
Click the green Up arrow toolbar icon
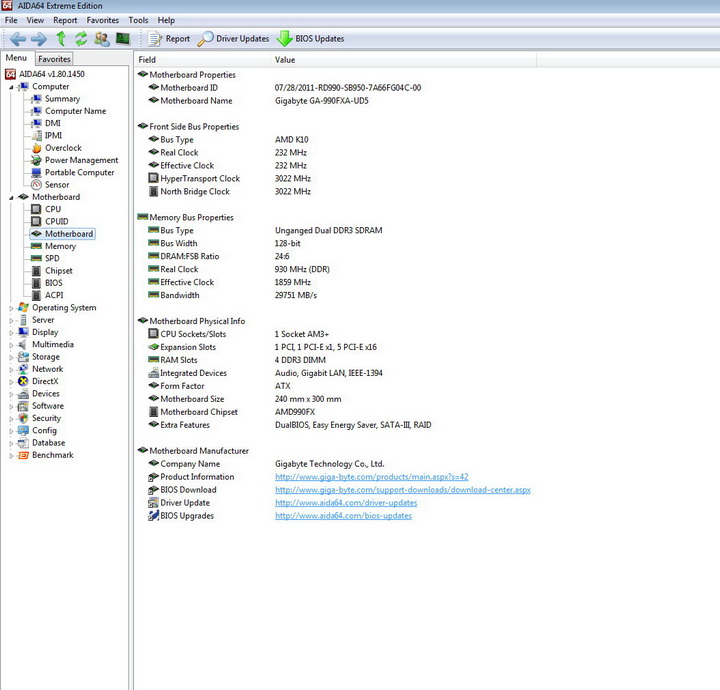click(x=61, y=39)
